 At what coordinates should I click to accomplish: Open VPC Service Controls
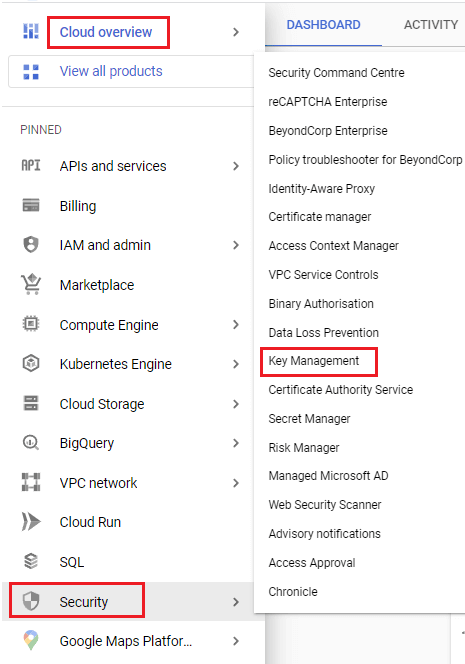323,274
